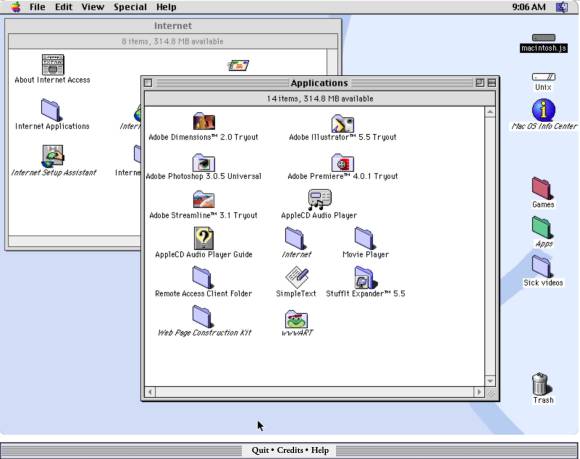
Task: Select the AppleCD Audio Player Guide icon
Action: (x=203, y=239)
